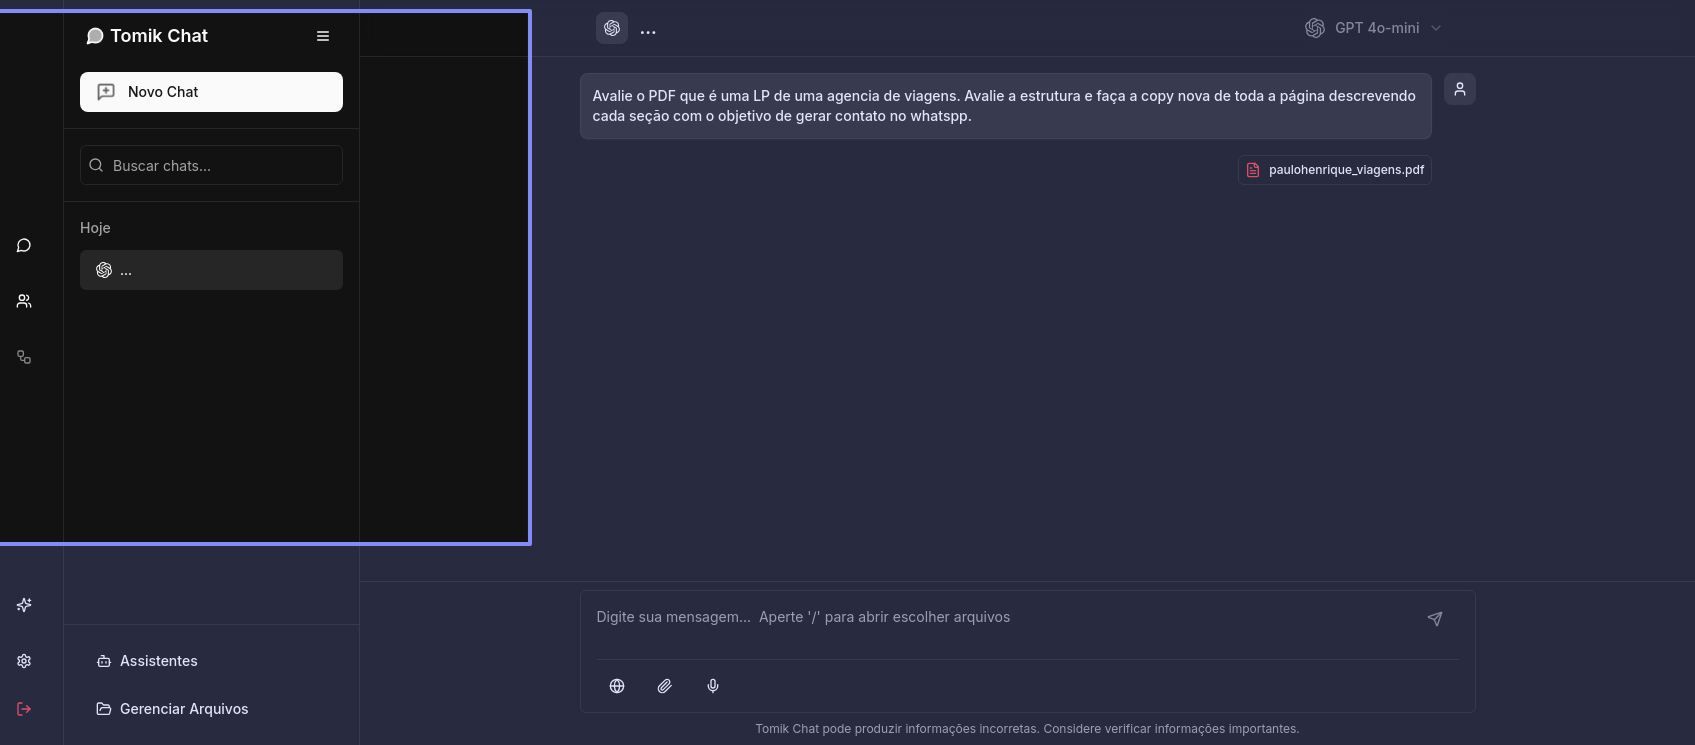This screenshot has width=1695, height=745.
Task: Open Gerenciar Arquivos
Action: (x=183, y=709)
